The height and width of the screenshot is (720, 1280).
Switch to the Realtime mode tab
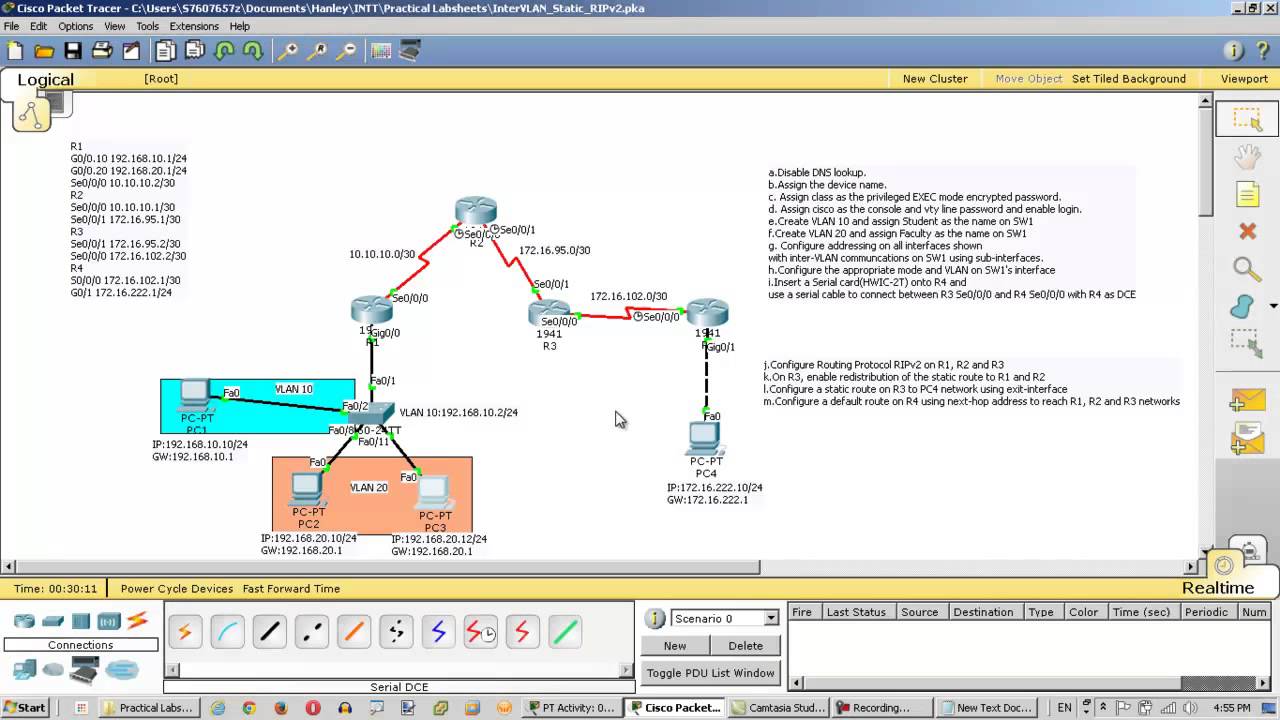pyautogui.click(x=1217, y=587)
